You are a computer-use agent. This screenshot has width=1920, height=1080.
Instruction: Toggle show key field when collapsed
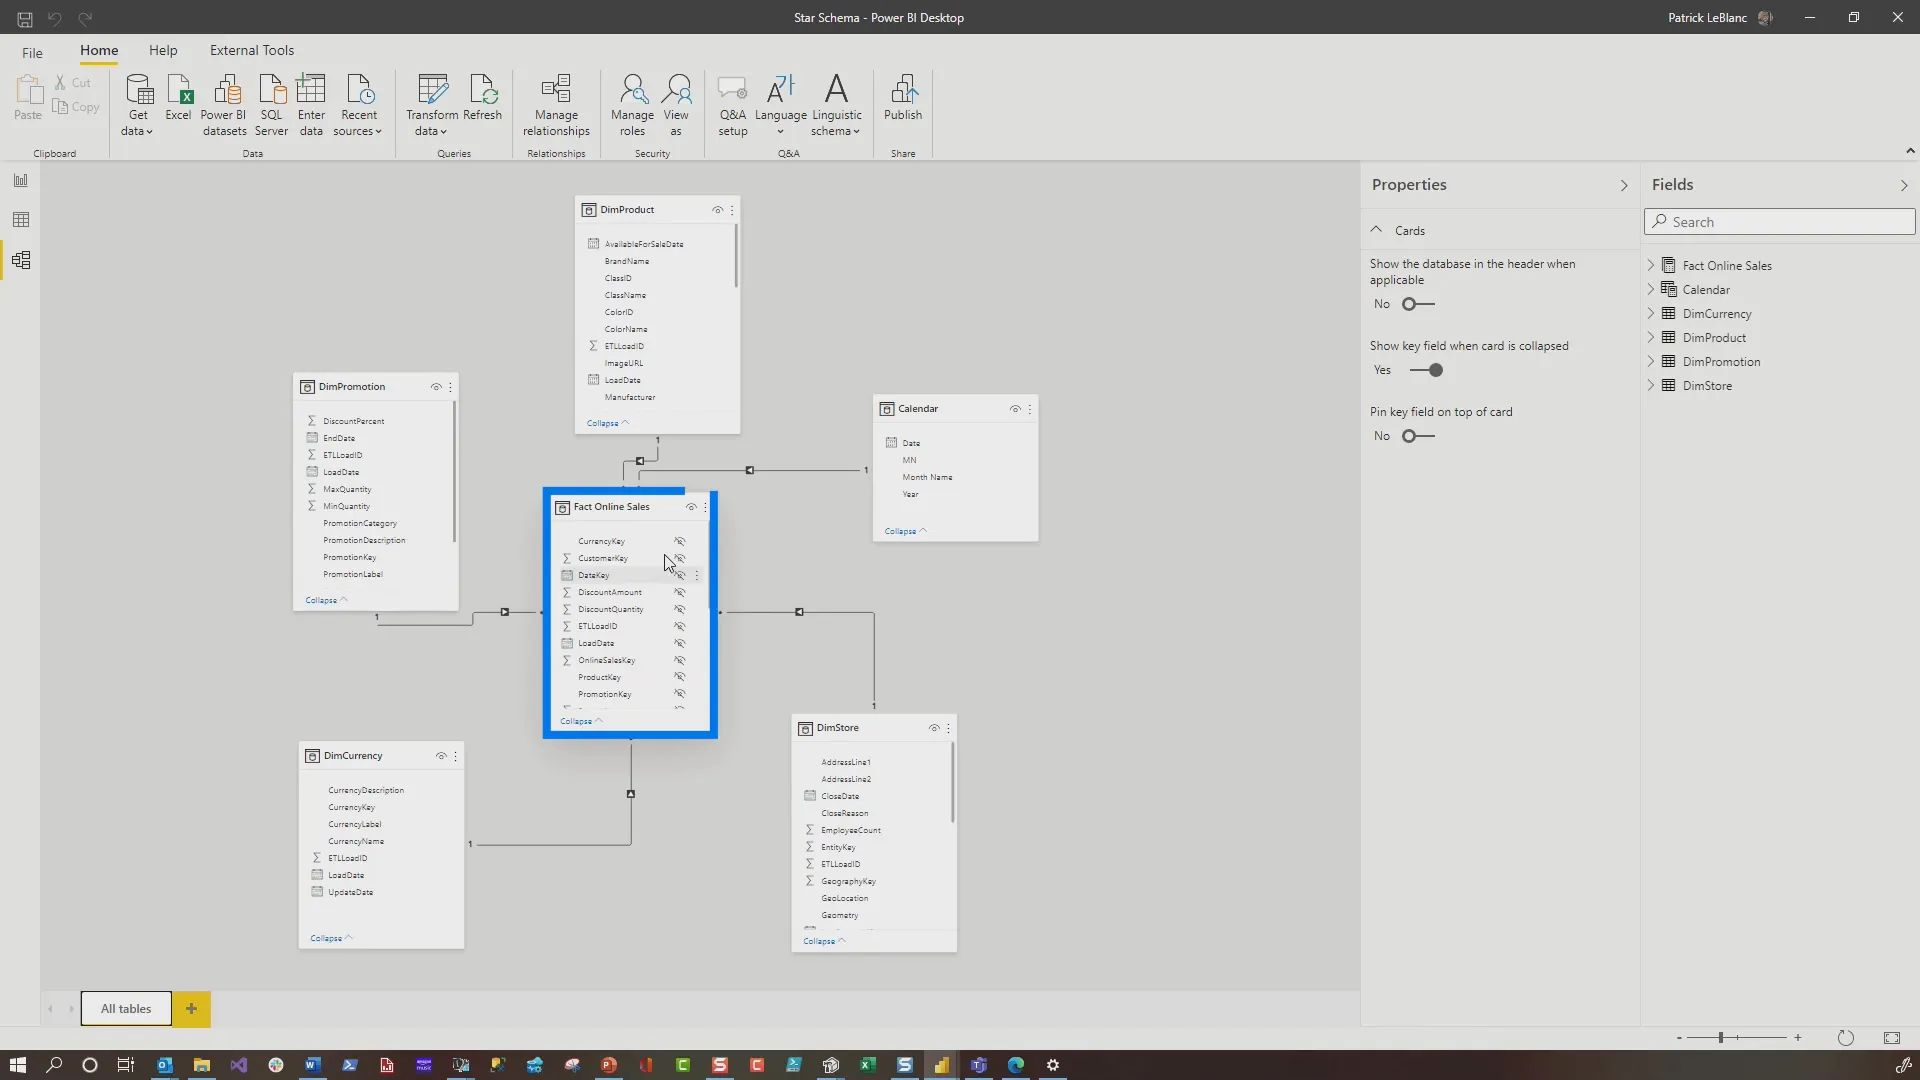(x=1426, y=370)
